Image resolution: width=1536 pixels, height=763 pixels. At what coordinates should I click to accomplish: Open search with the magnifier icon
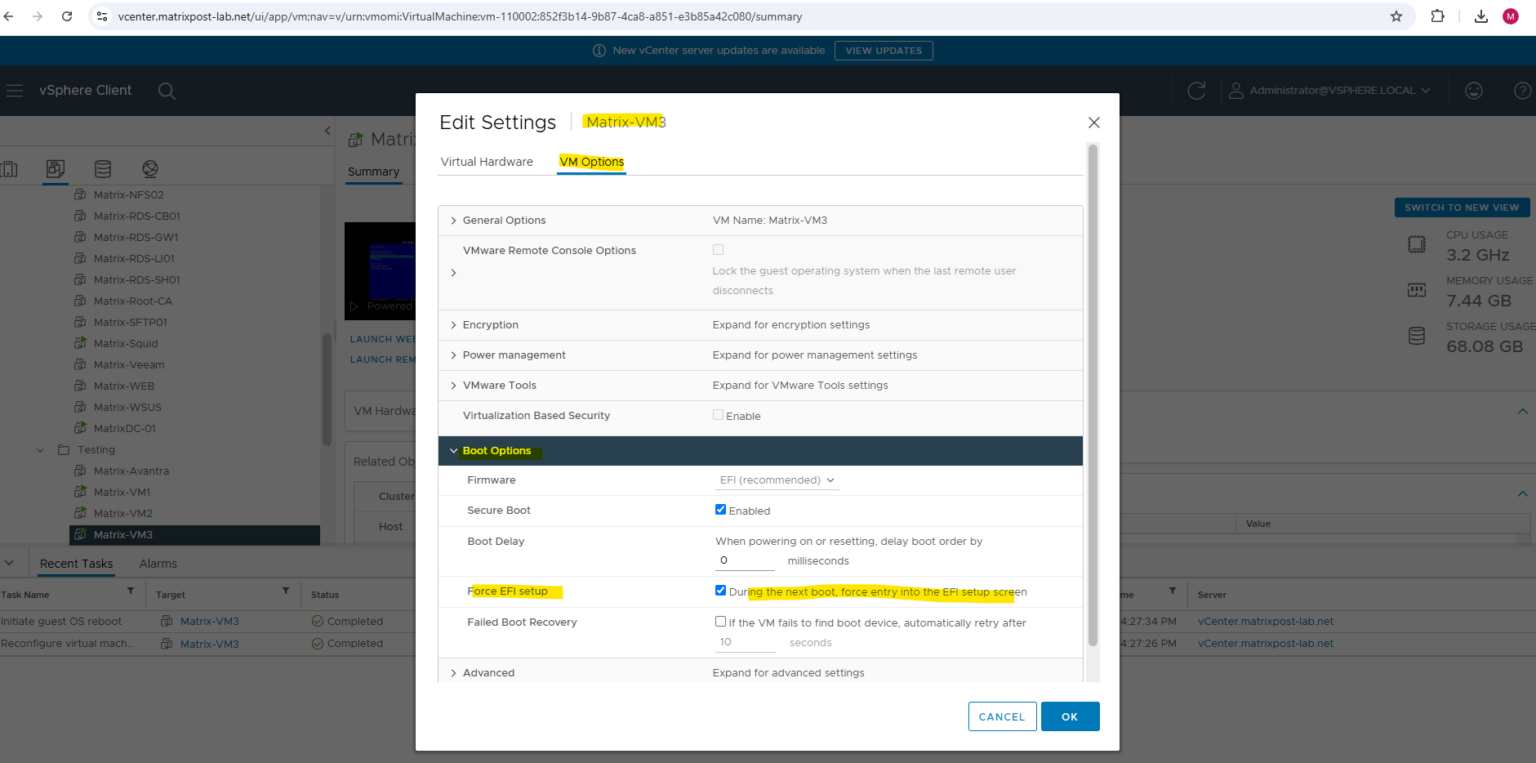point(166,90)
